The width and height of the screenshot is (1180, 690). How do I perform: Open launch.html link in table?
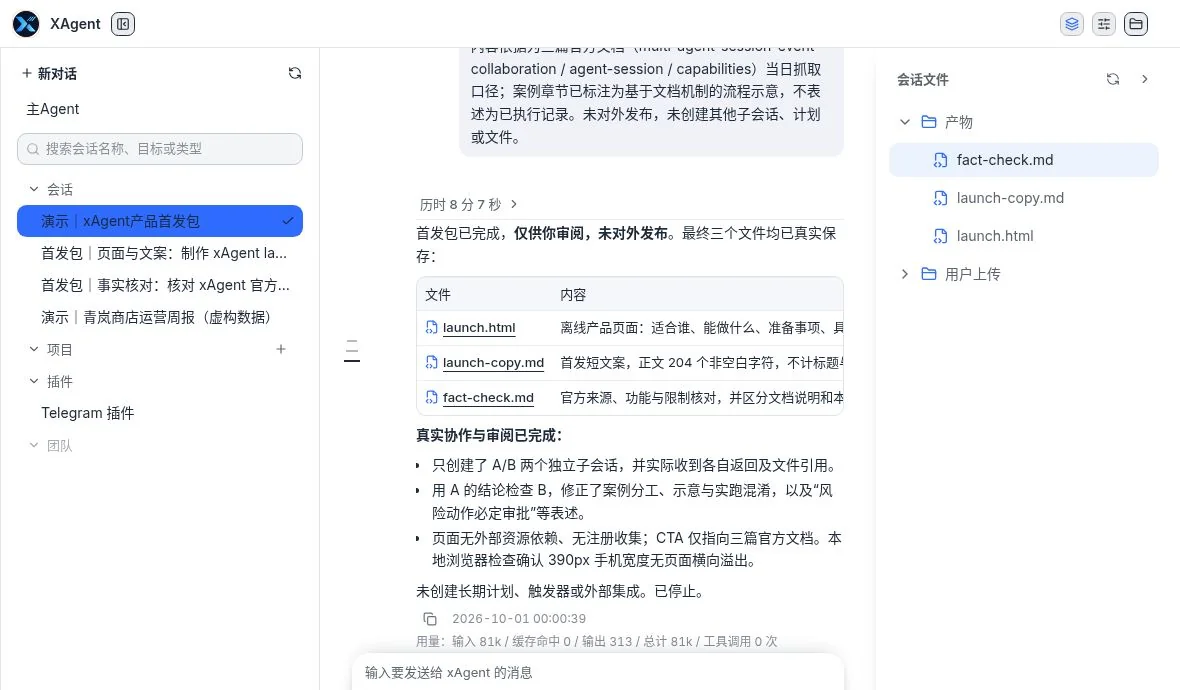[479, 328]
